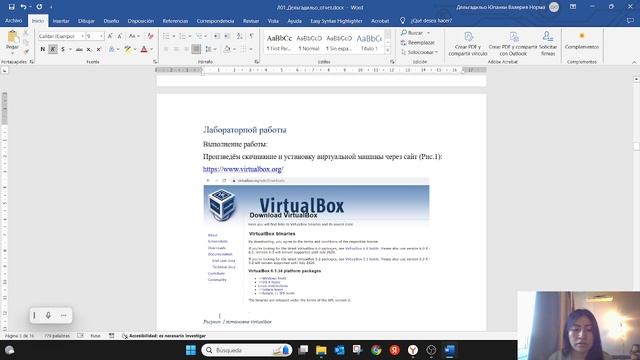Click the ruler tab selector icon
640x360 pixels.
click(x=4, y=71)
